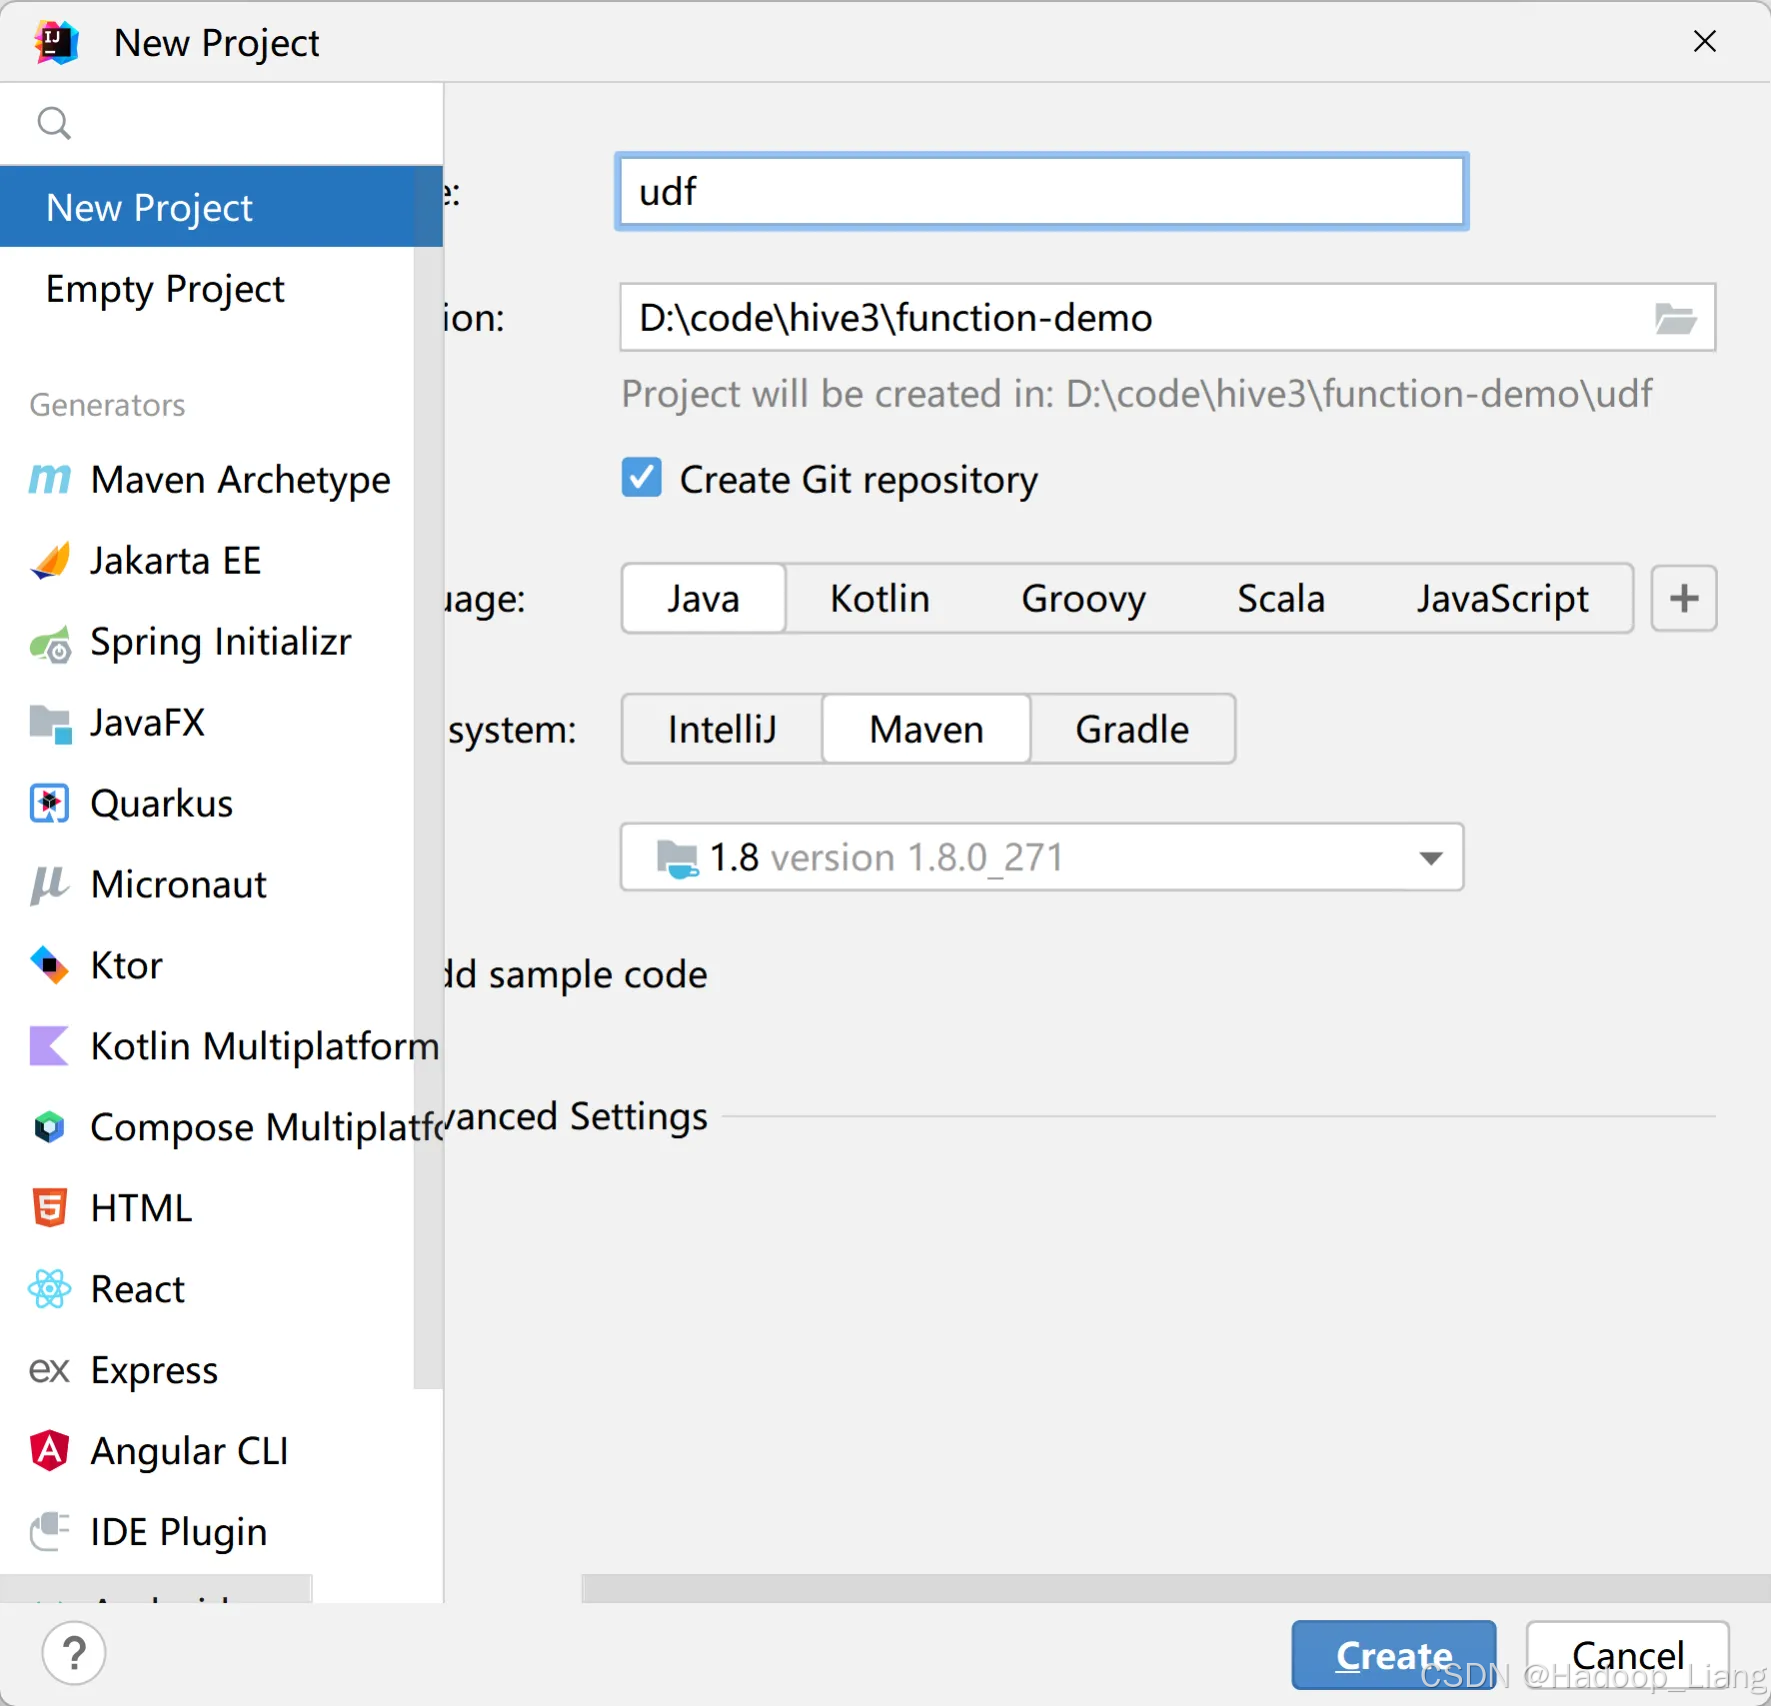Add another language with the plus button
This screenshot has width=1771, height=1706.
pos(1684,599)
